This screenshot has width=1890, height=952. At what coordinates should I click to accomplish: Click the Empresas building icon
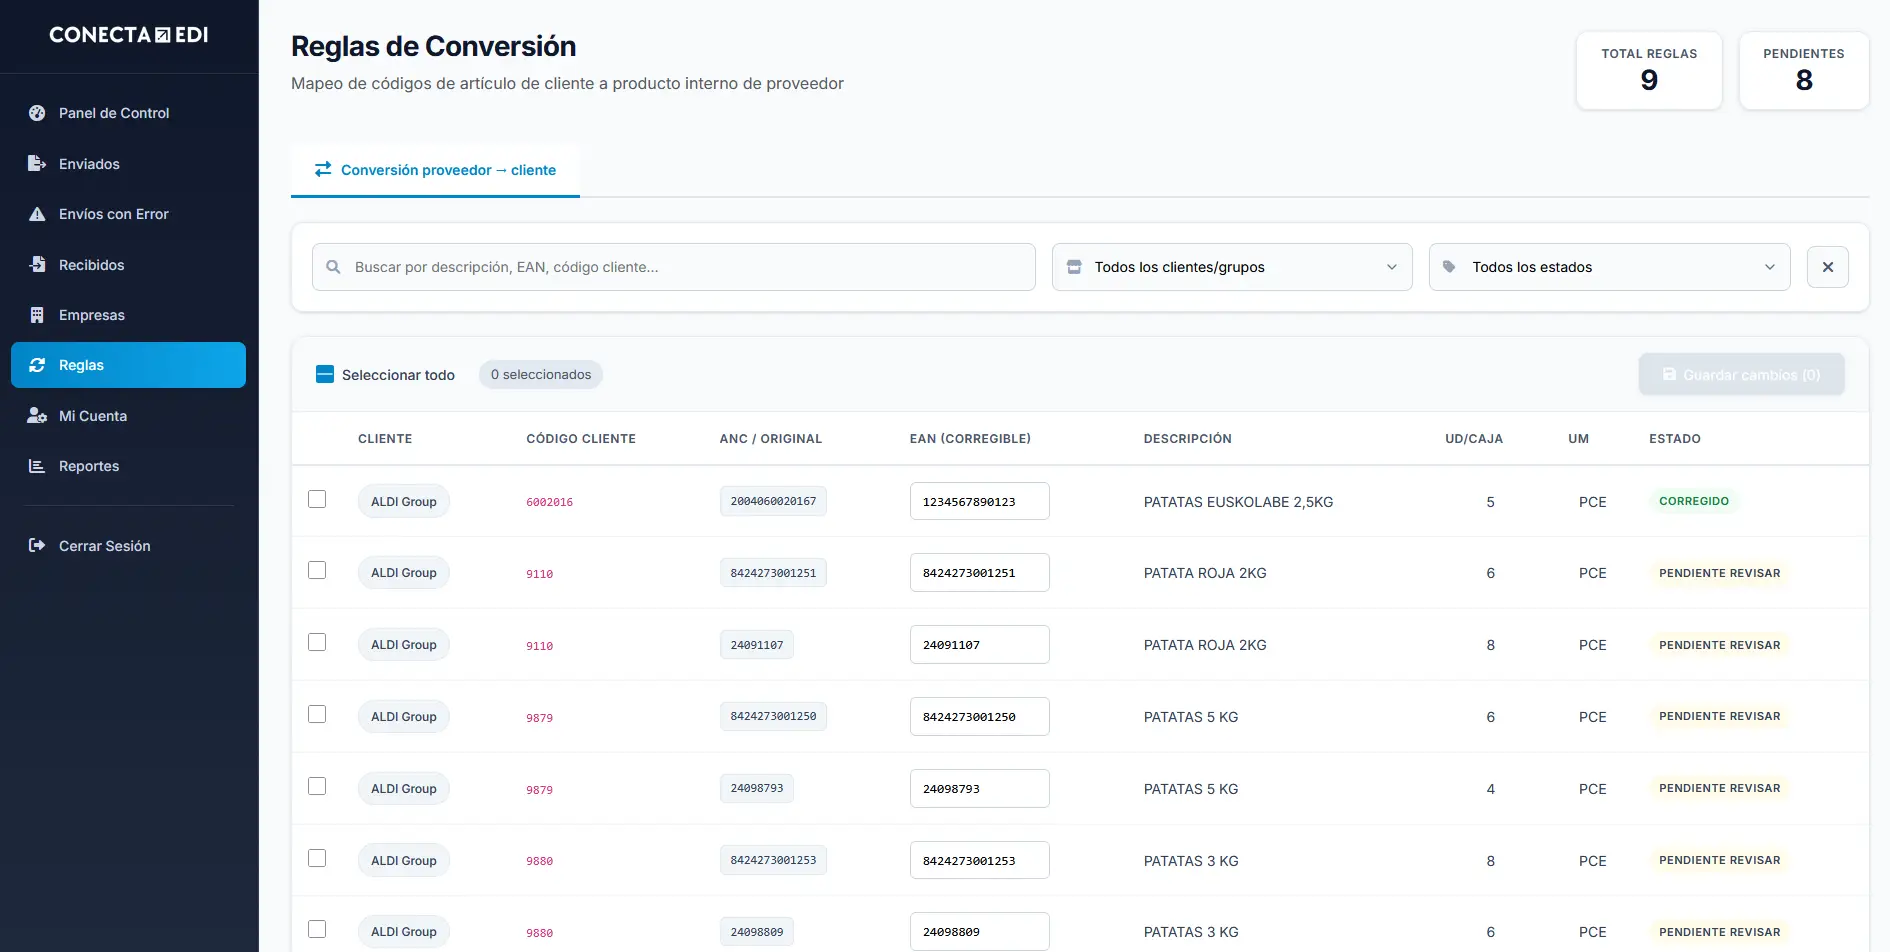(x=37, y=315)
